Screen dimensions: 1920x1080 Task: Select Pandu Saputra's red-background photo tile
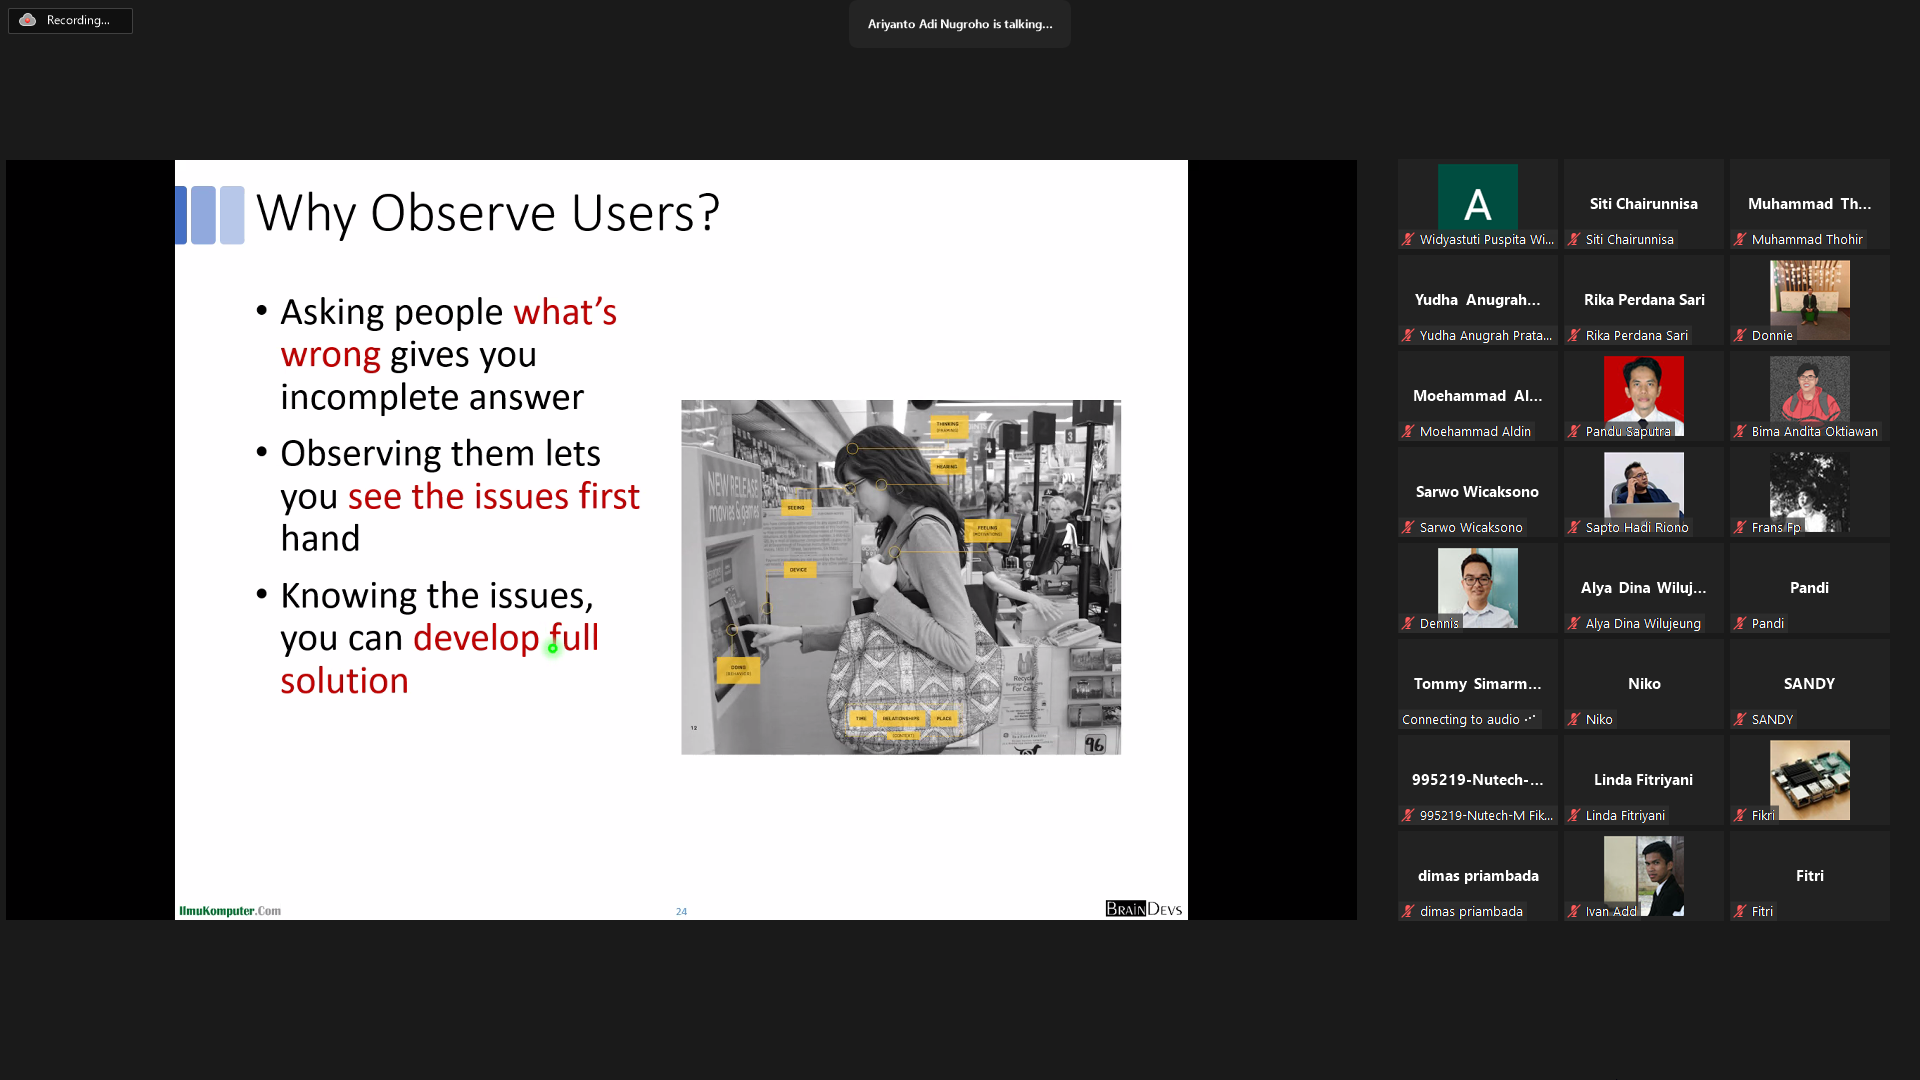tap(1643, 390)
